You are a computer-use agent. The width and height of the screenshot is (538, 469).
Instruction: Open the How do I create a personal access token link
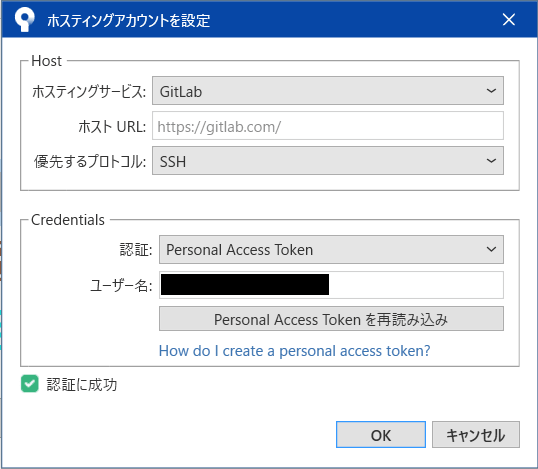[294, 351]
